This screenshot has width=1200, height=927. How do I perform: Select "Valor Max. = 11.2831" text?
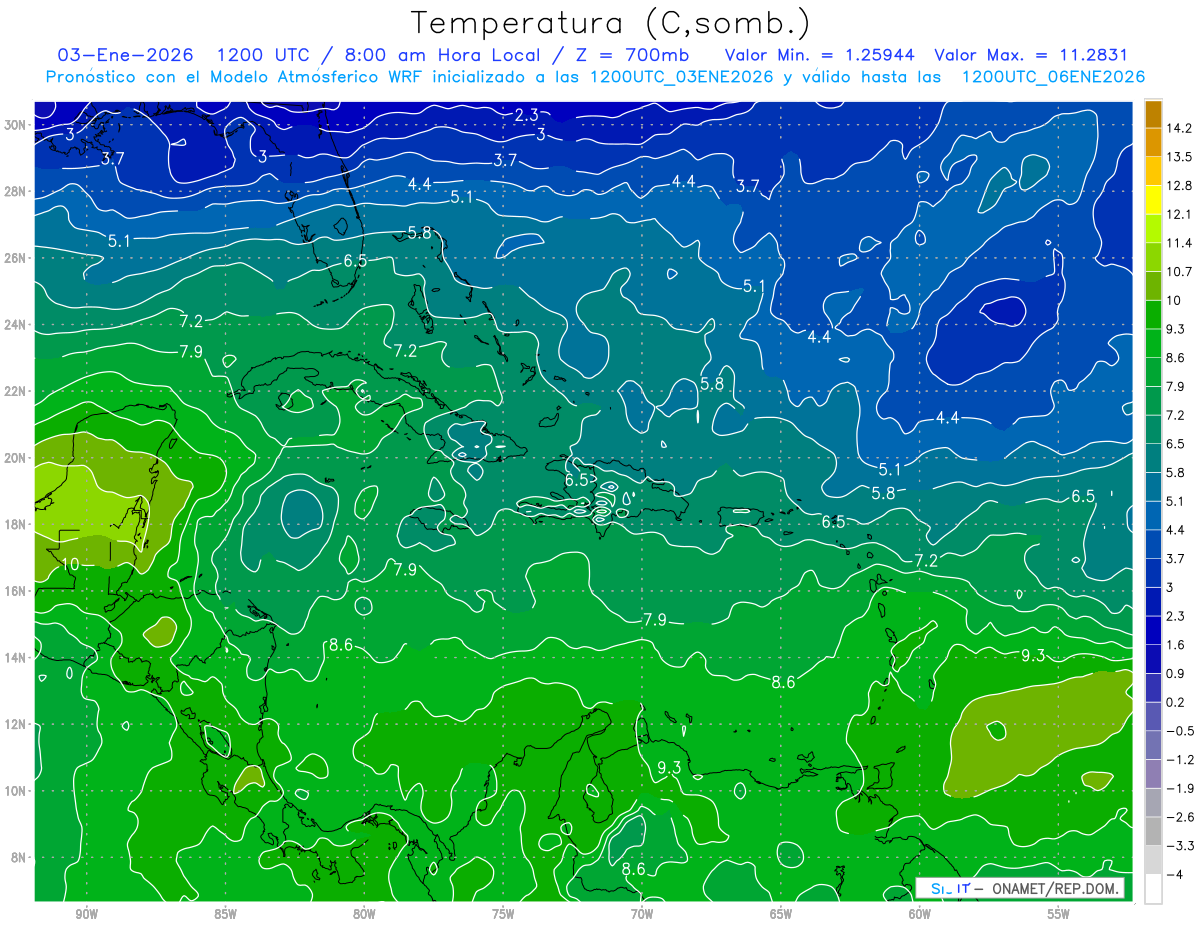1031,54
